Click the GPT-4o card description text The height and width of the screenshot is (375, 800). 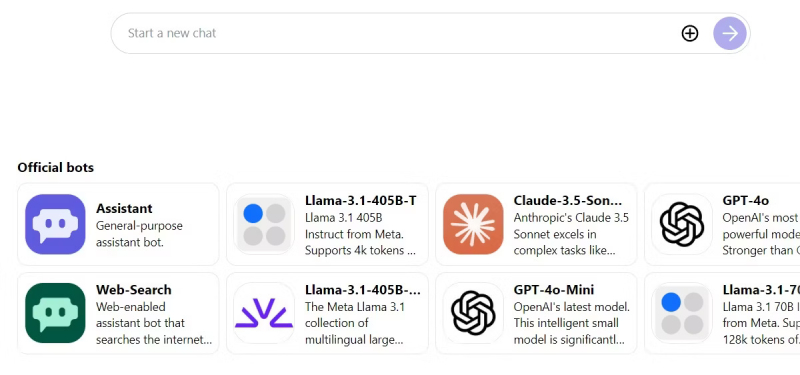761,234
